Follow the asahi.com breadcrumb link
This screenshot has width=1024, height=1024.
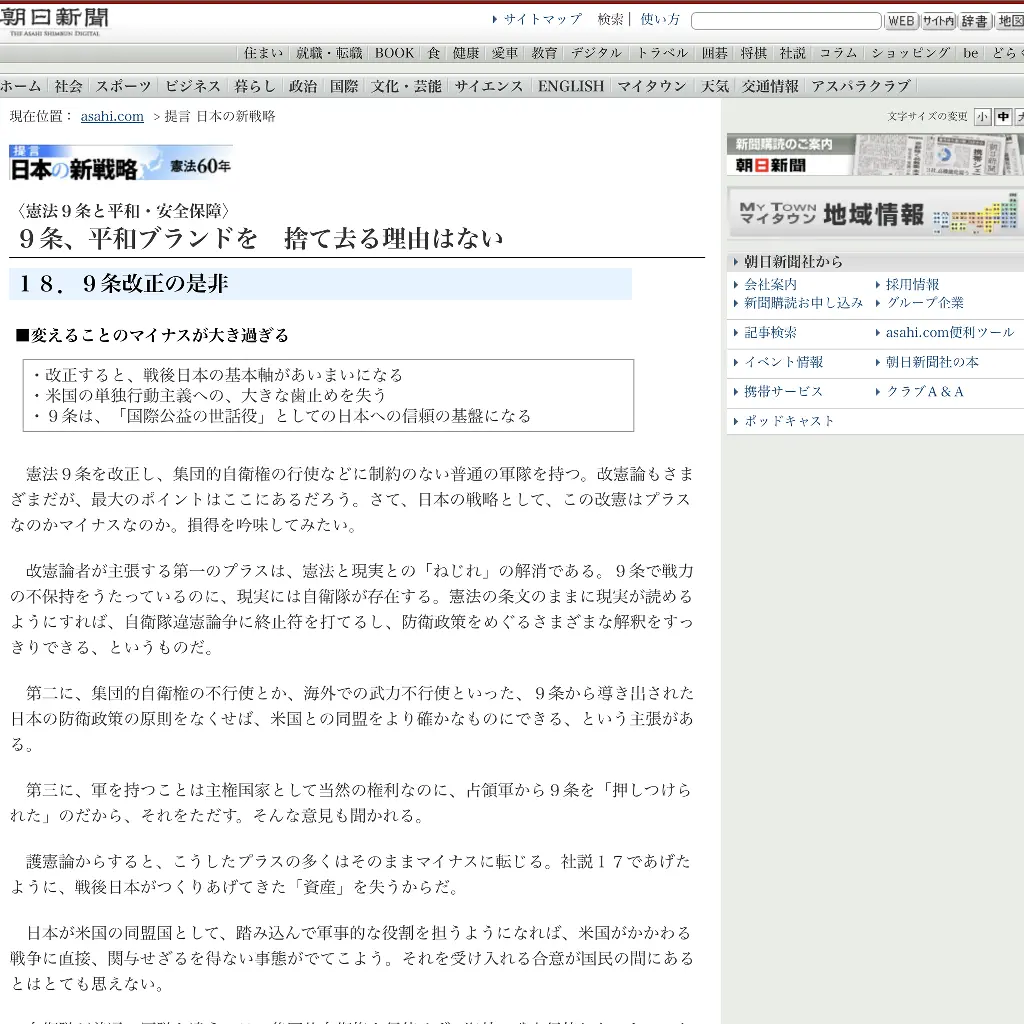pos(111,116)
